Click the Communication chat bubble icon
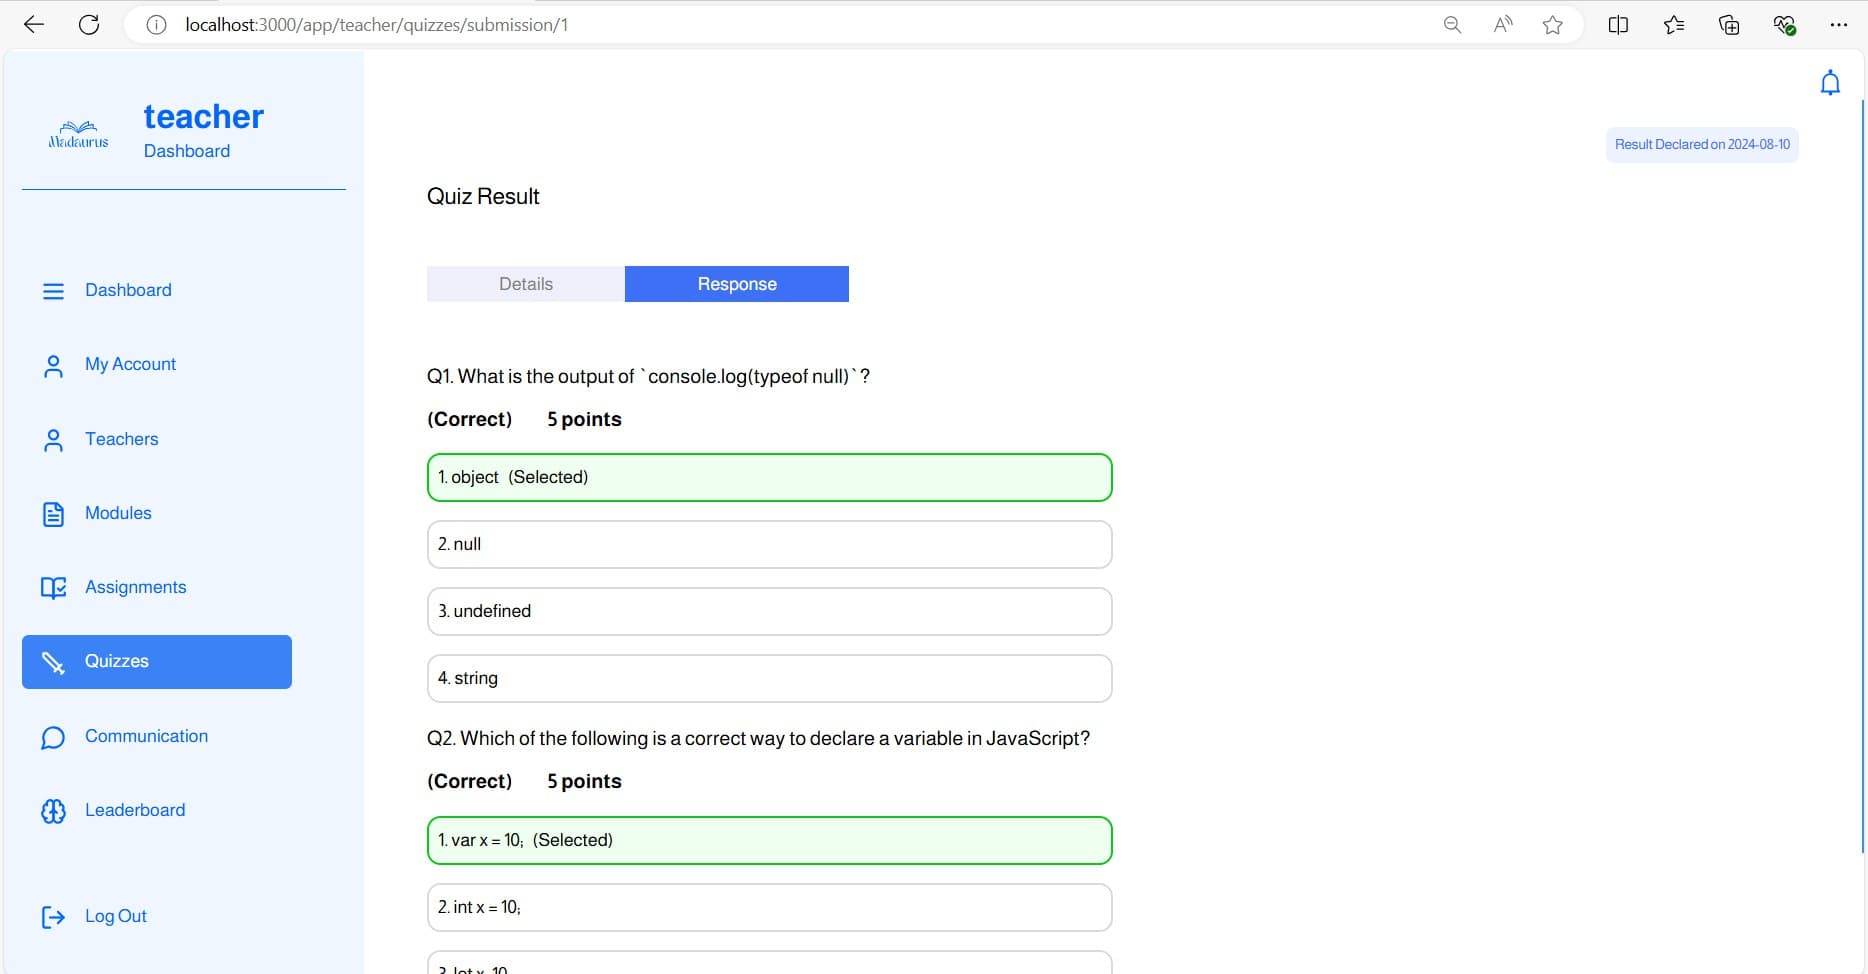This screenshot has height=974, width=1868. [x=53, y=737]
